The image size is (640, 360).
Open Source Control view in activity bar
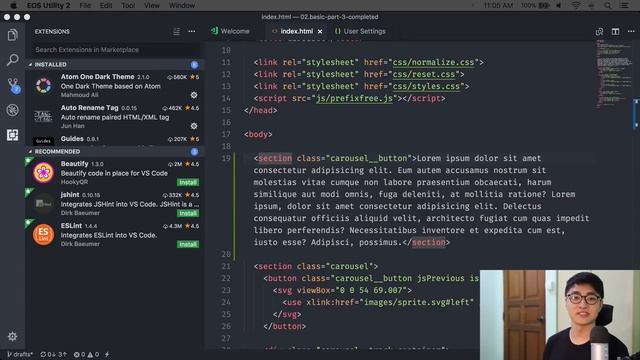[13, 85]
